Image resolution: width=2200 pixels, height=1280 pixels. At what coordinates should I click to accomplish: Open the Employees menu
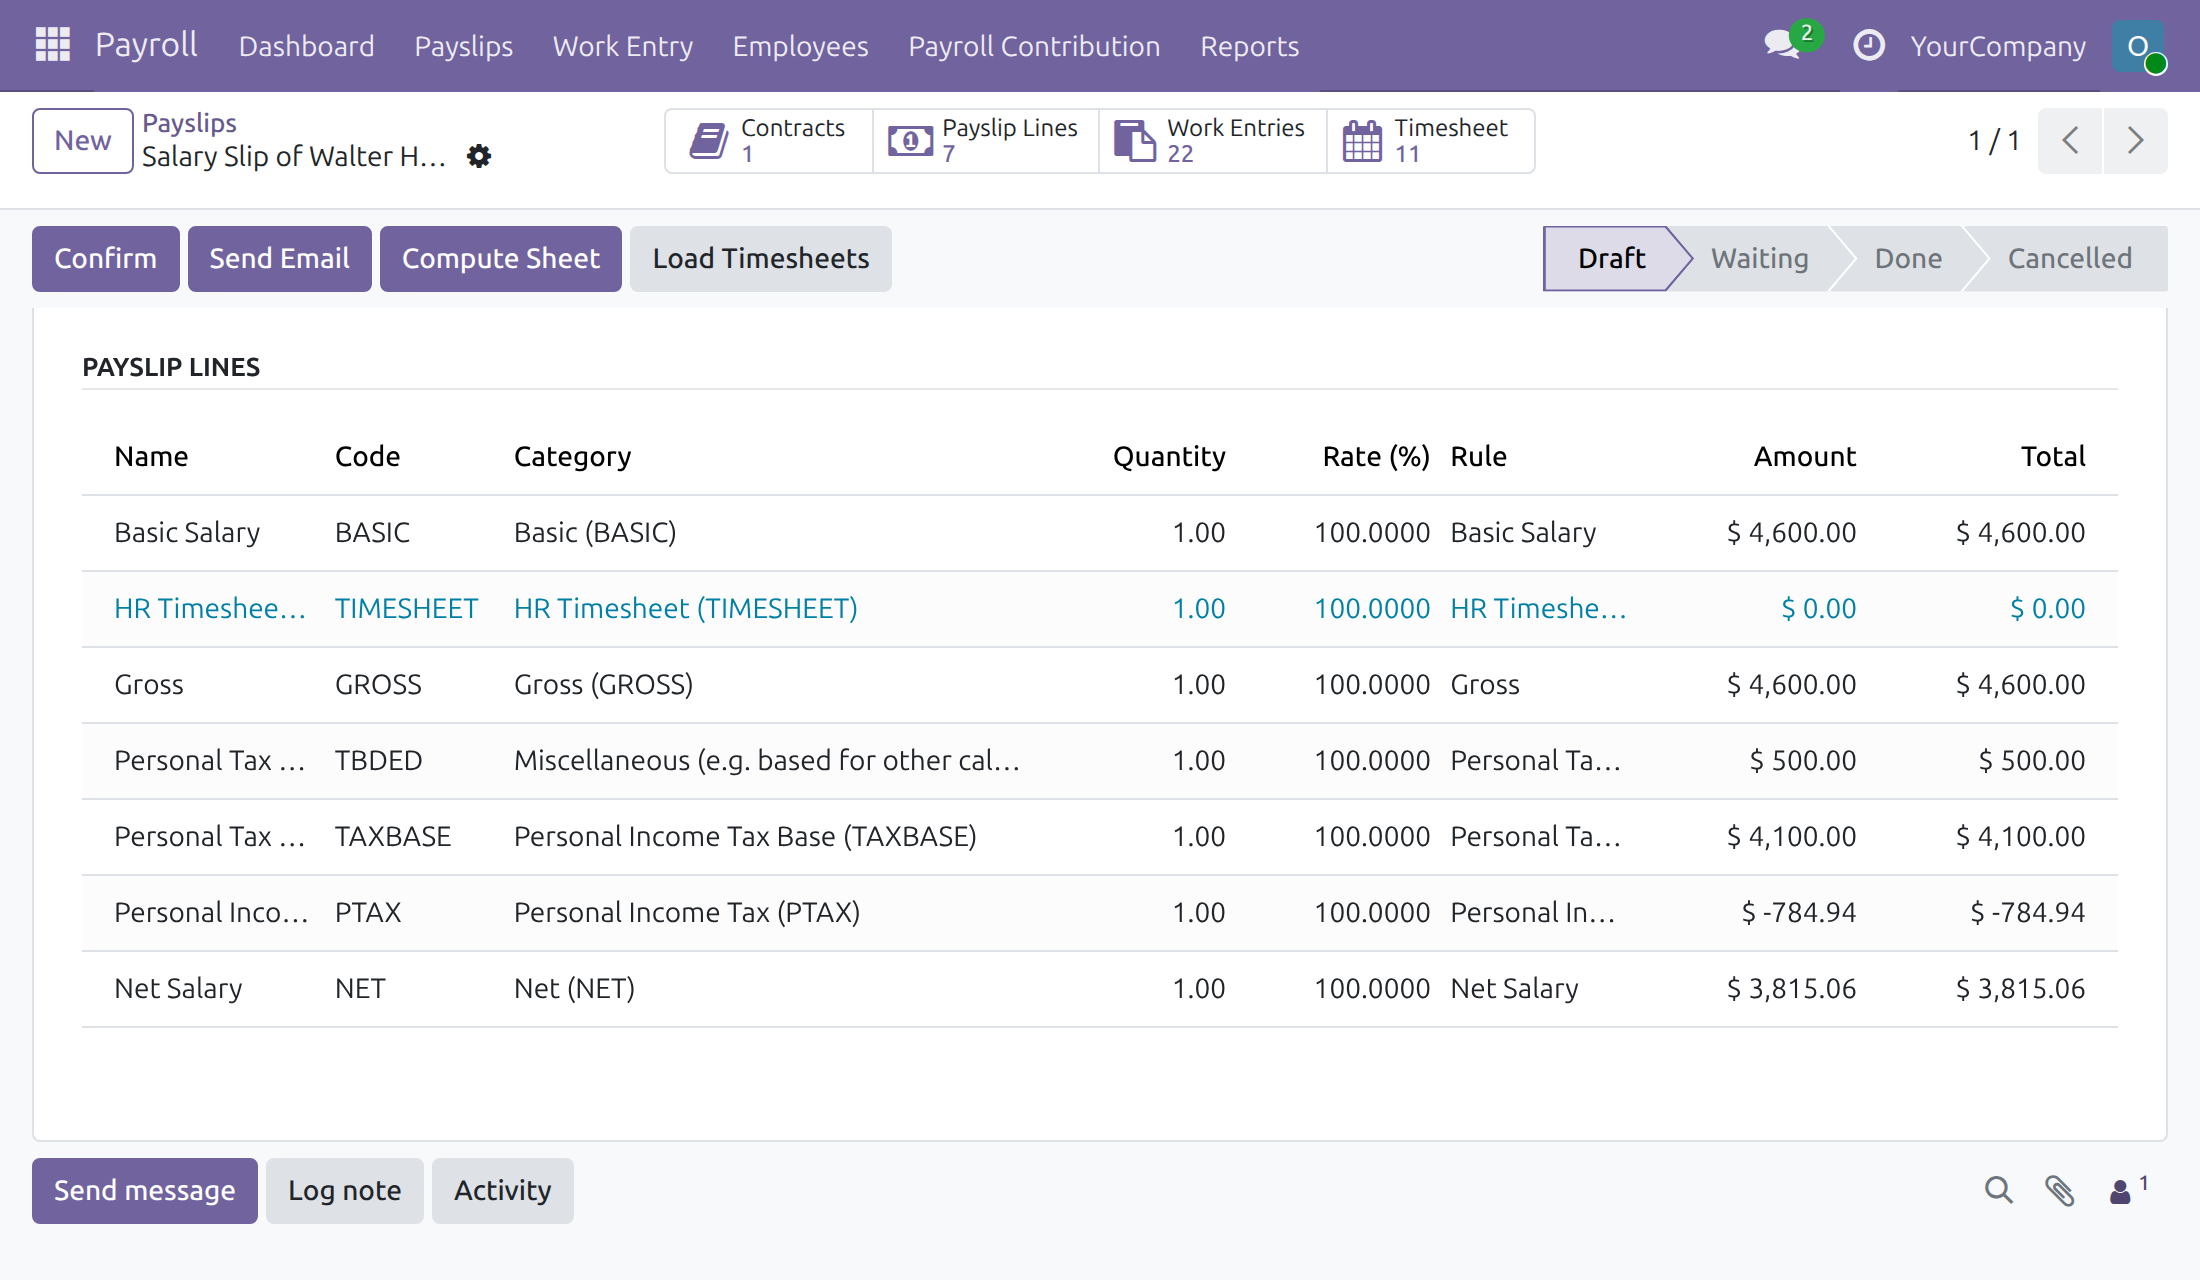pyautogui.click(x=800, y=46)
